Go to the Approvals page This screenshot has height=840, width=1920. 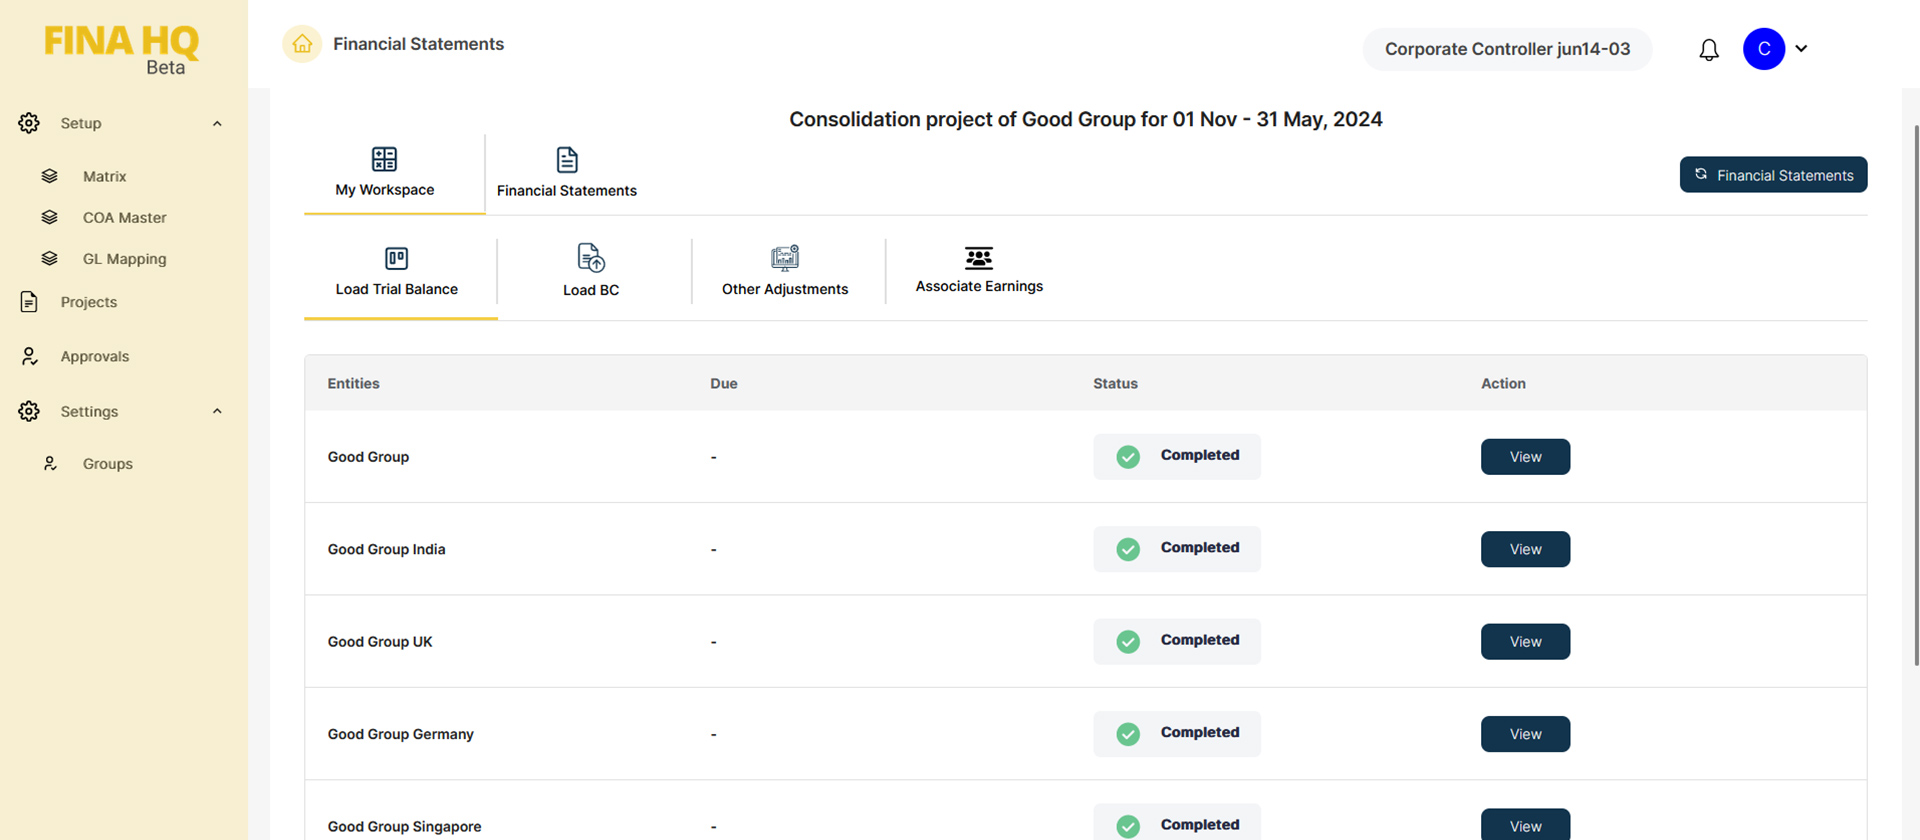94,357
